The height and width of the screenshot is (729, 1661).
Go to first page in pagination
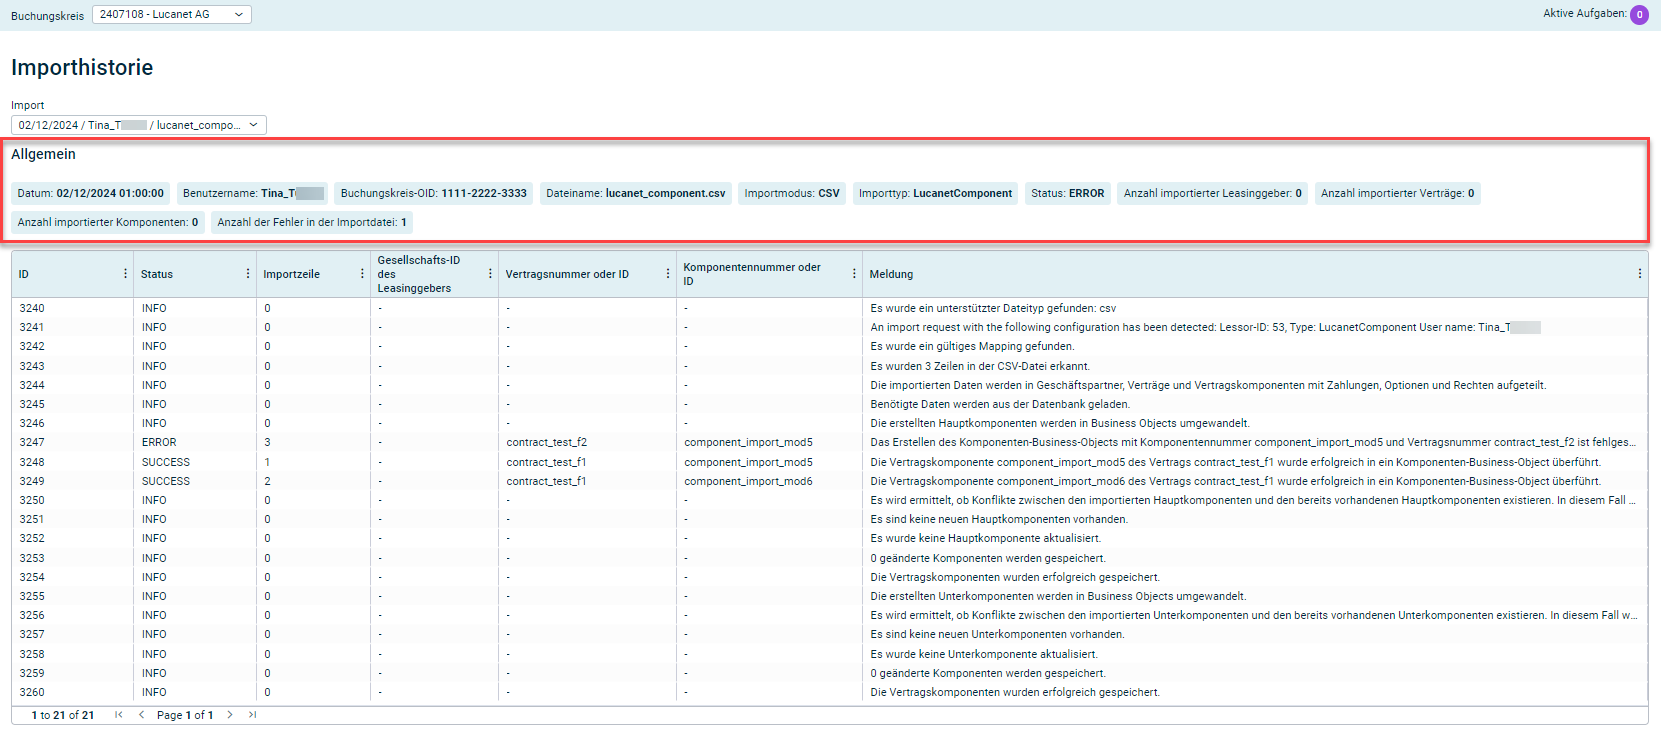pos(119,715)
